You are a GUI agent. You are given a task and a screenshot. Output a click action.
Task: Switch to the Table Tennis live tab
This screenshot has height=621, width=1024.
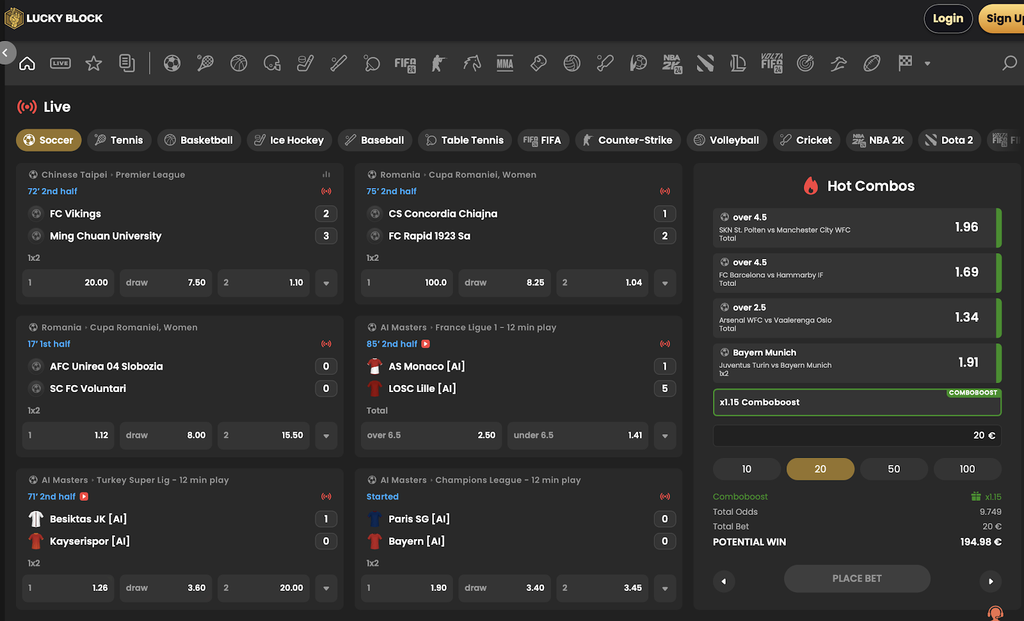(x=464, y=140)
